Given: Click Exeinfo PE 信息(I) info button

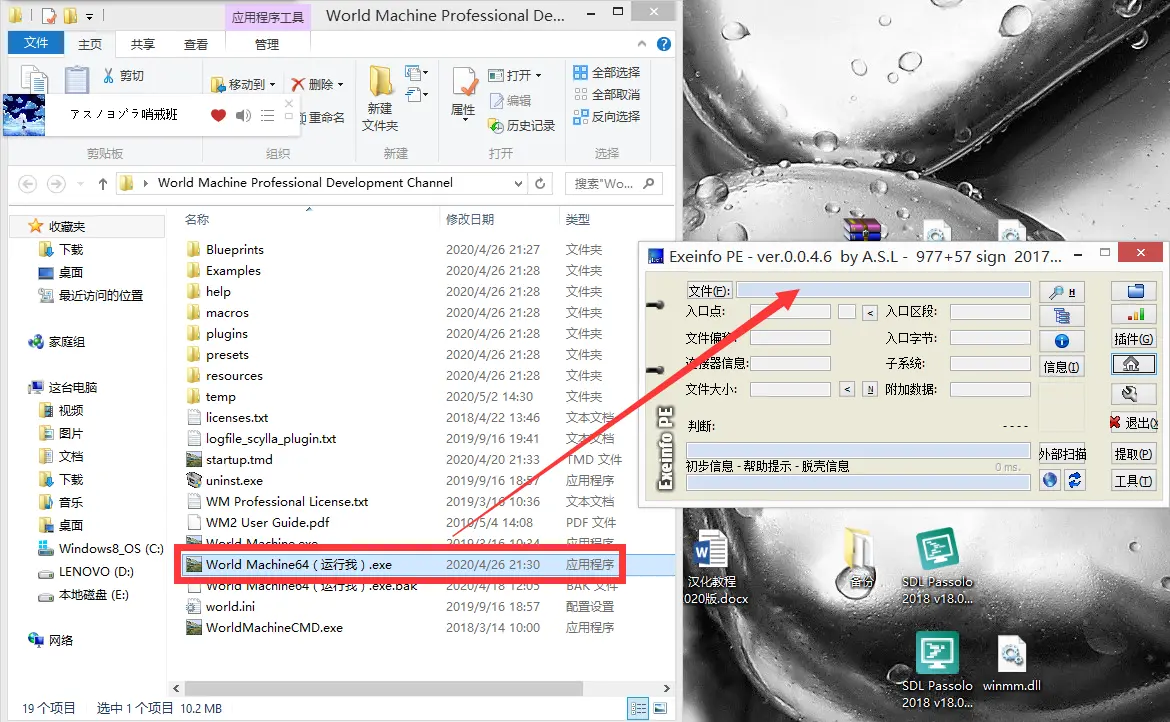Looking at the screenshot, I should (1061, 366).
